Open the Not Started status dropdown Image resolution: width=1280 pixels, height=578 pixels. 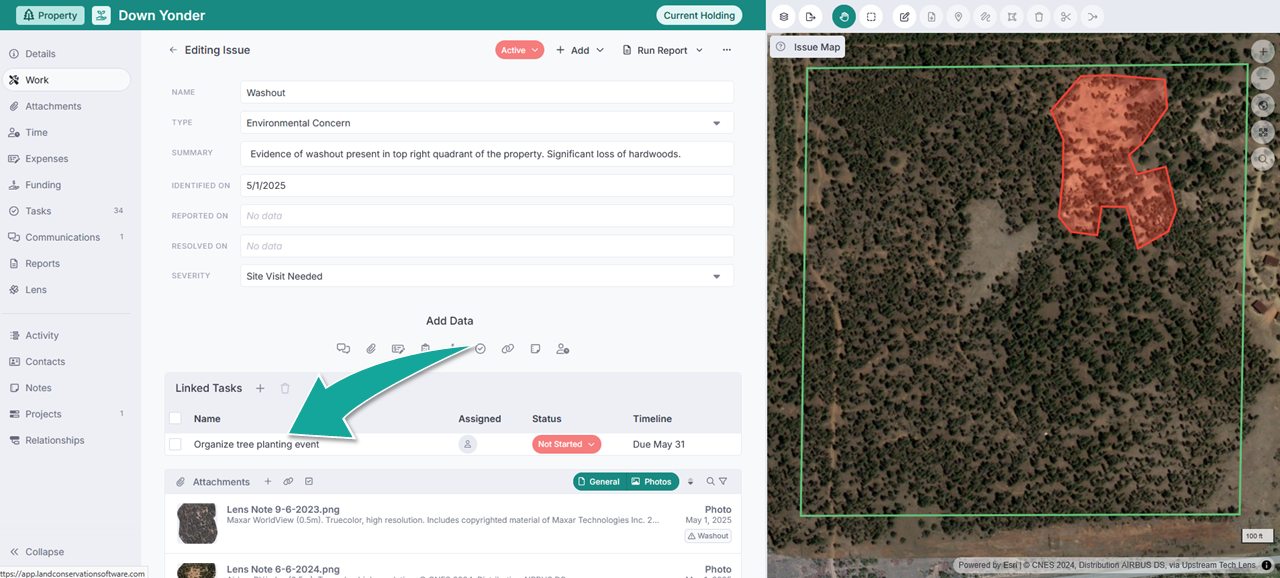[566, 444]
